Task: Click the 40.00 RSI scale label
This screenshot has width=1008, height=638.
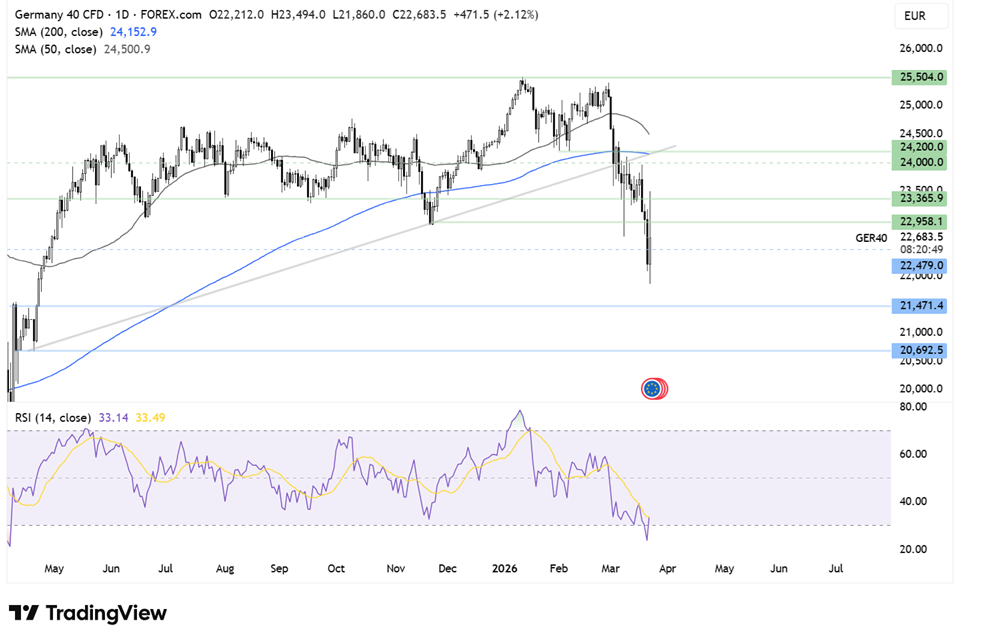Action: pyautogui.click(x=913, y=502)
